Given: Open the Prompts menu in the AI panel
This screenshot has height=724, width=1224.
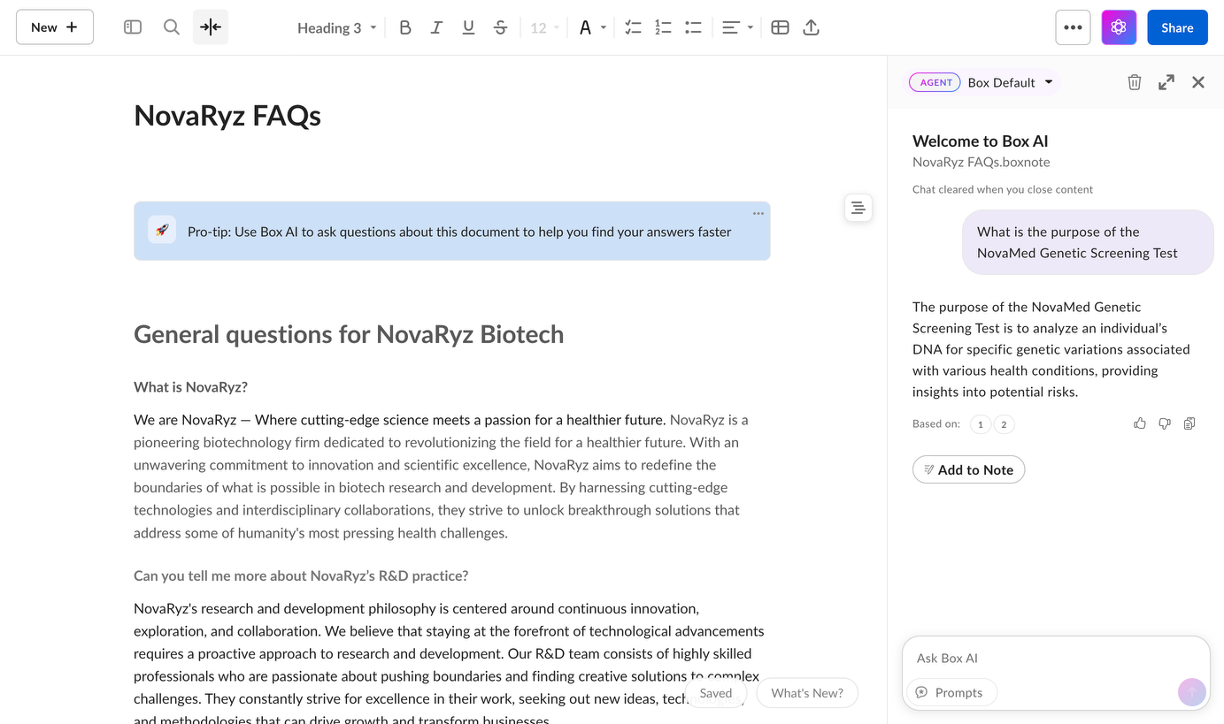Looking at the screenshot, I should (x=951, y=692).
